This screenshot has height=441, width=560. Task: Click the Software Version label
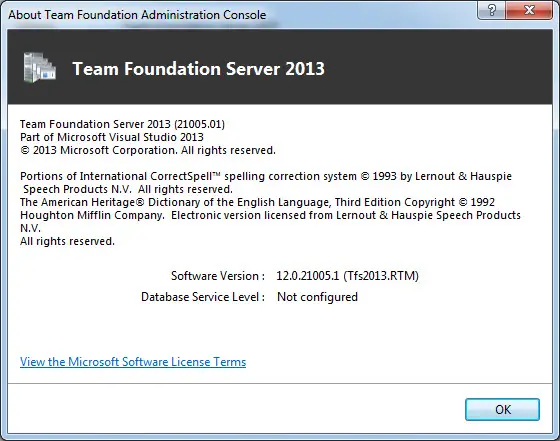point(218,276)
